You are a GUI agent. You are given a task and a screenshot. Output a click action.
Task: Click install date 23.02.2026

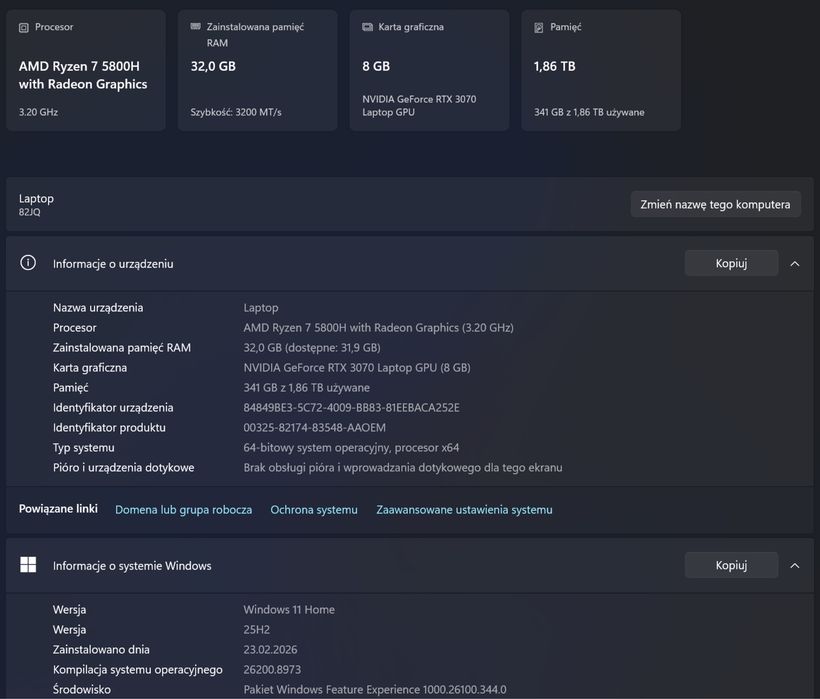click(x=270, y=649)
